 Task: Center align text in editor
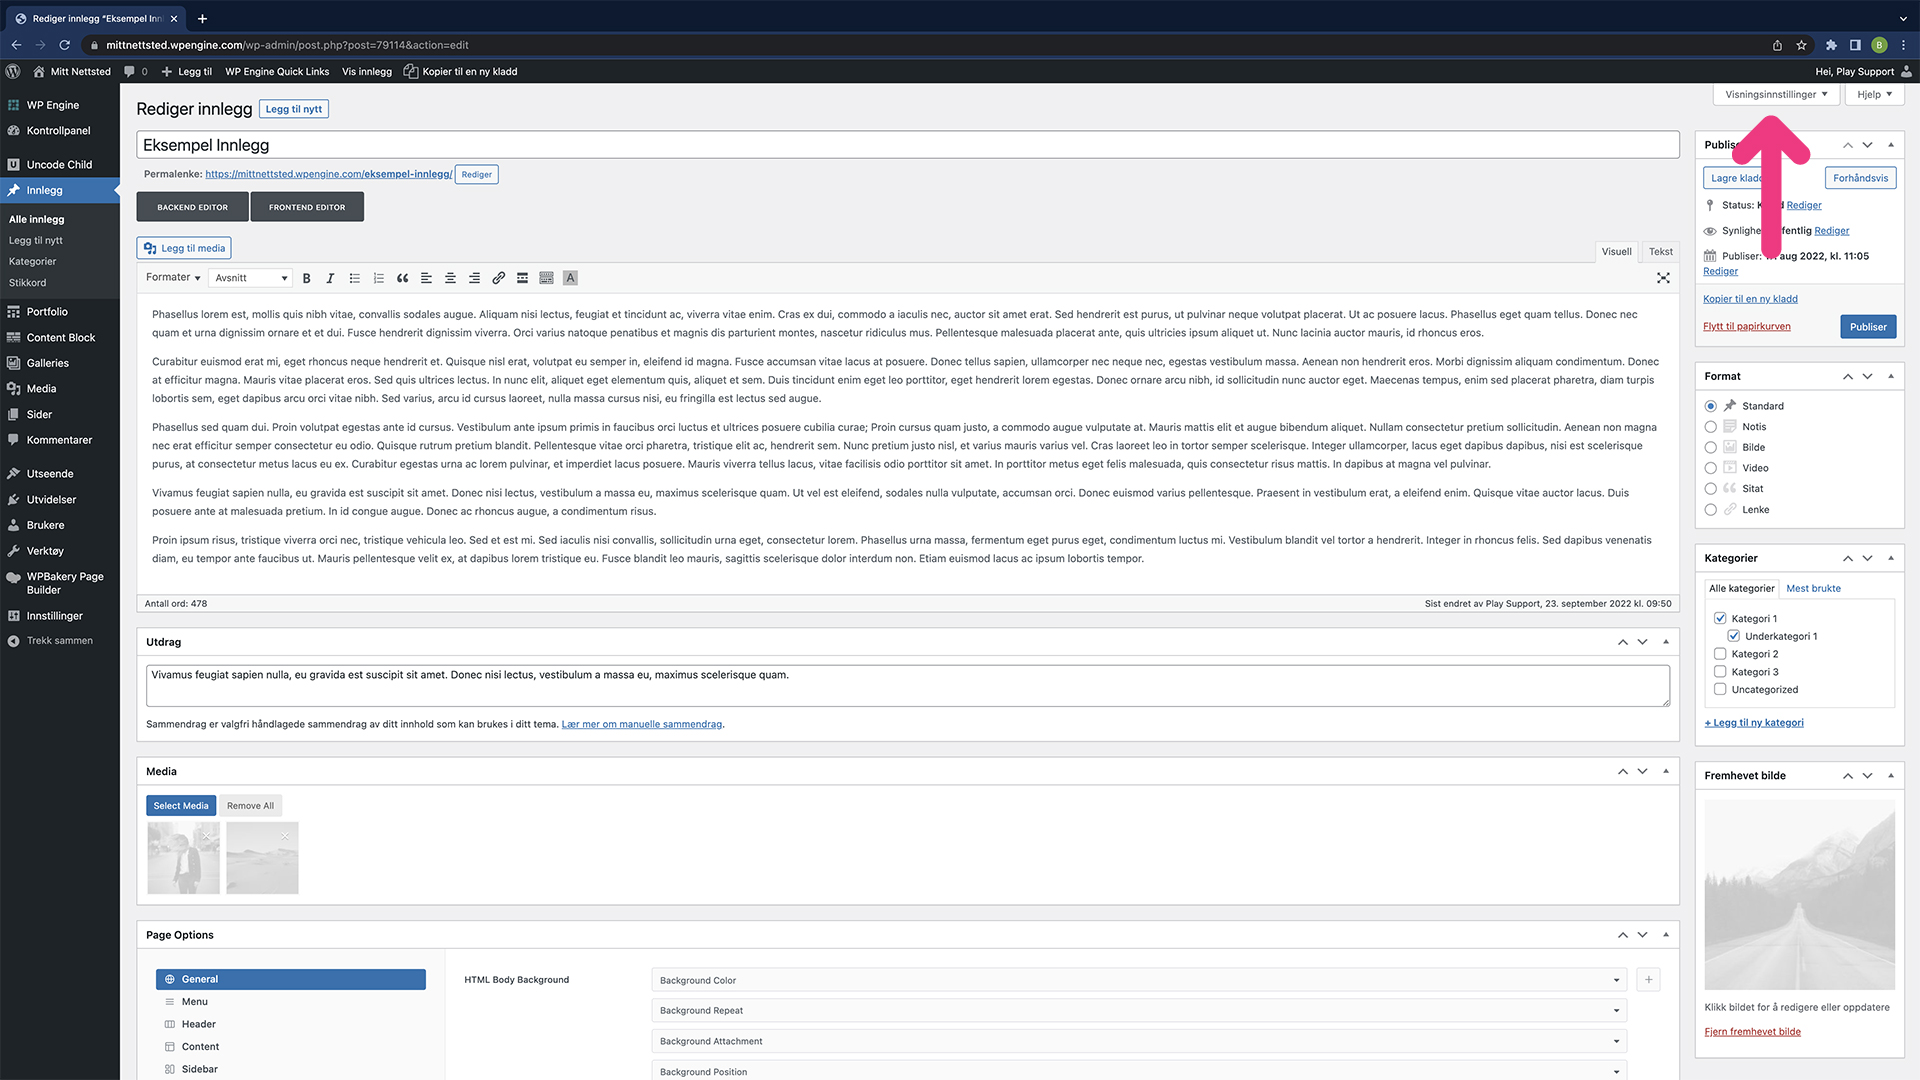(x=450, y=278)
